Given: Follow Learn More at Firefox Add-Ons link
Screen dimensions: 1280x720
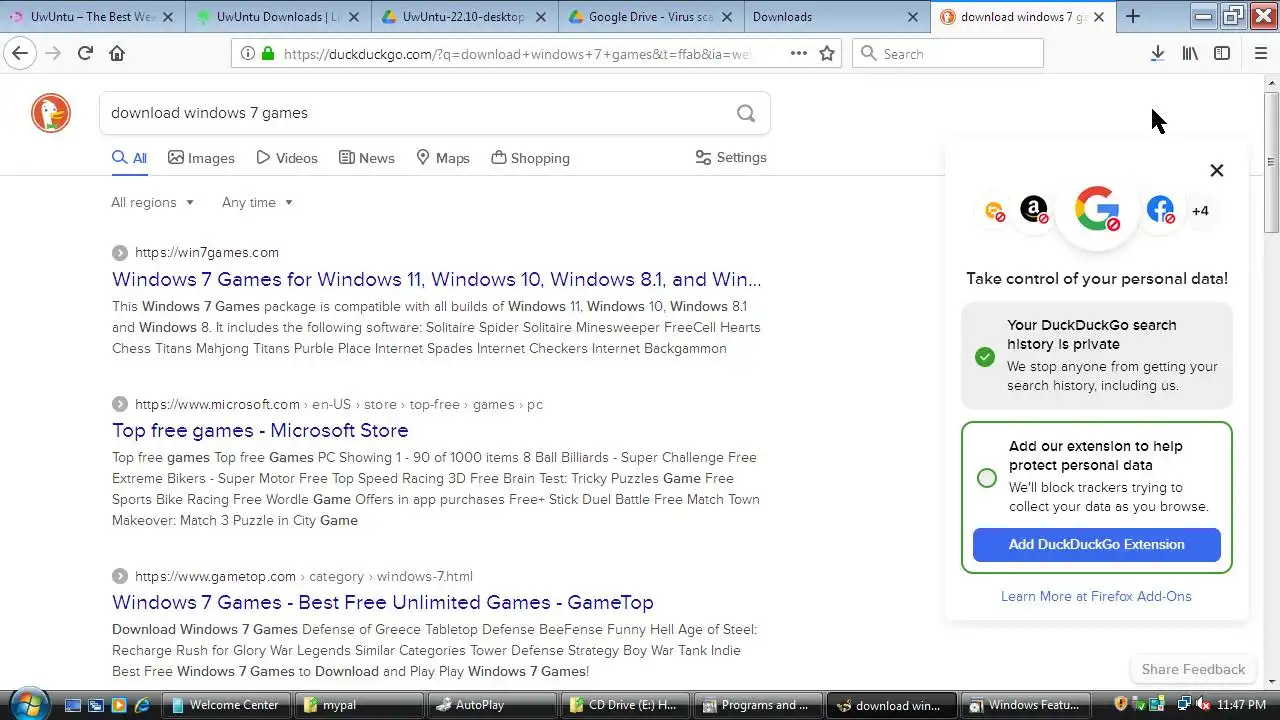Looking at the screenshot, I should 1096,596.
